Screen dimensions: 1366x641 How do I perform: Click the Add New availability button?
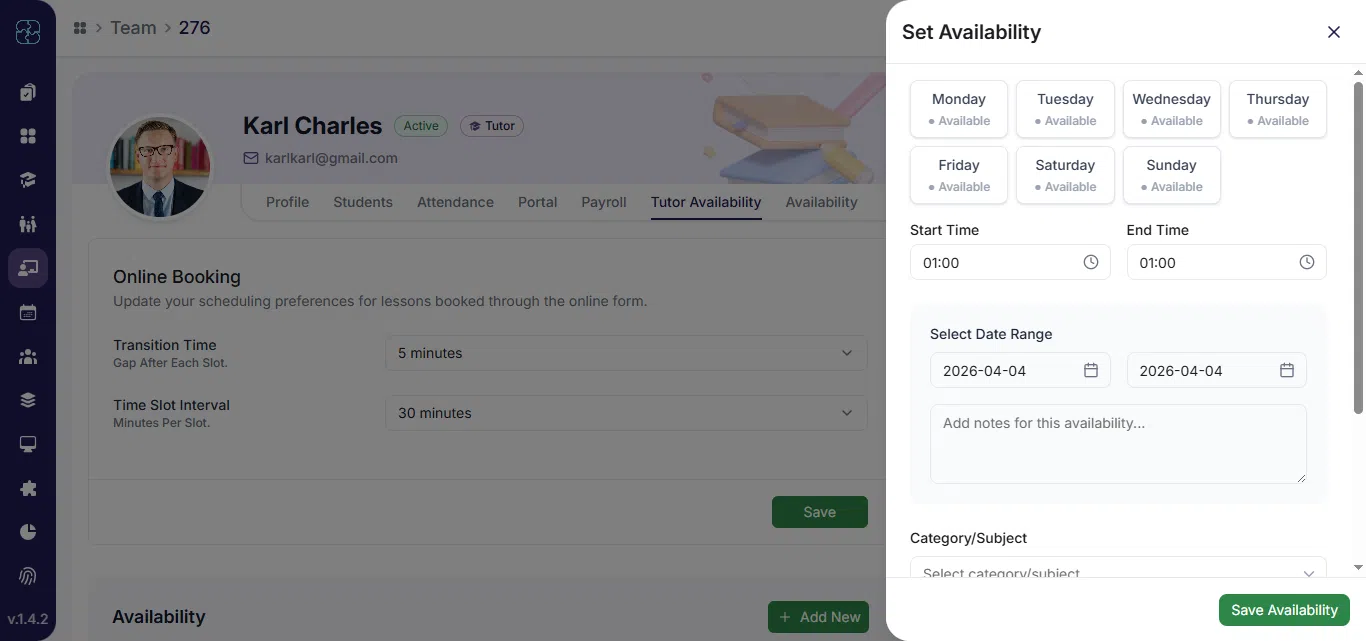tap(818, 617)
